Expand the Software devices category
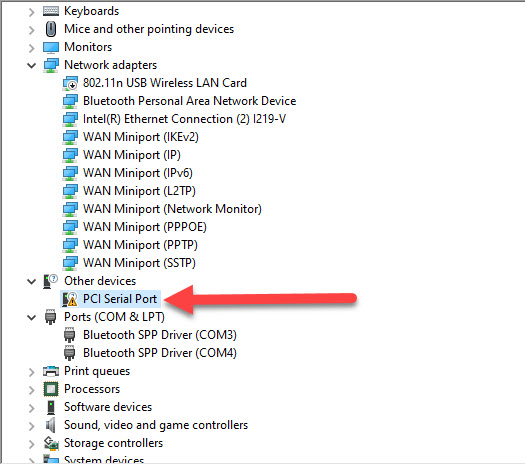Screen dimensions: 525x465 (x=31, y=408)
